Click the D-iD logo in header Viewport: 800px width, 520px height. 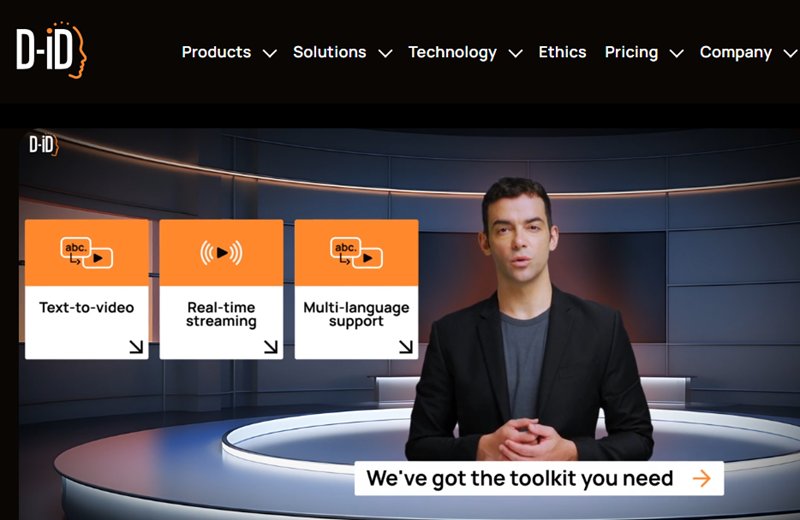(x=51, y=50)
